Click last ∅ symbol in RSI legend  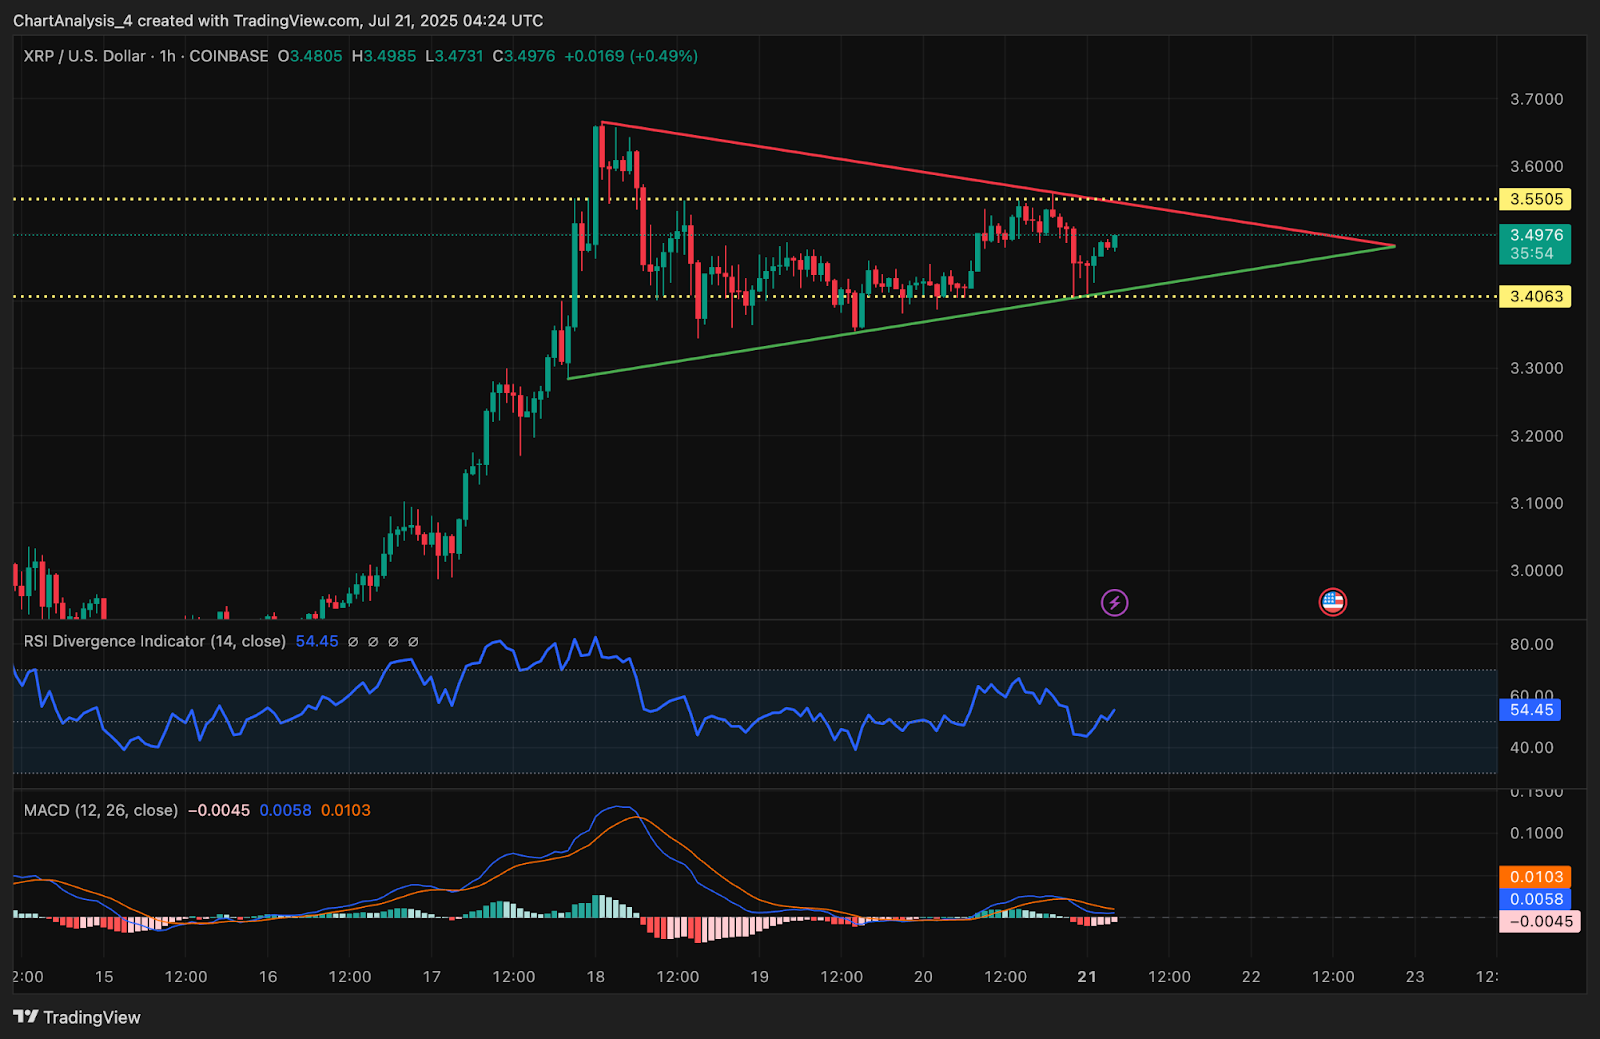click(413, 642)
